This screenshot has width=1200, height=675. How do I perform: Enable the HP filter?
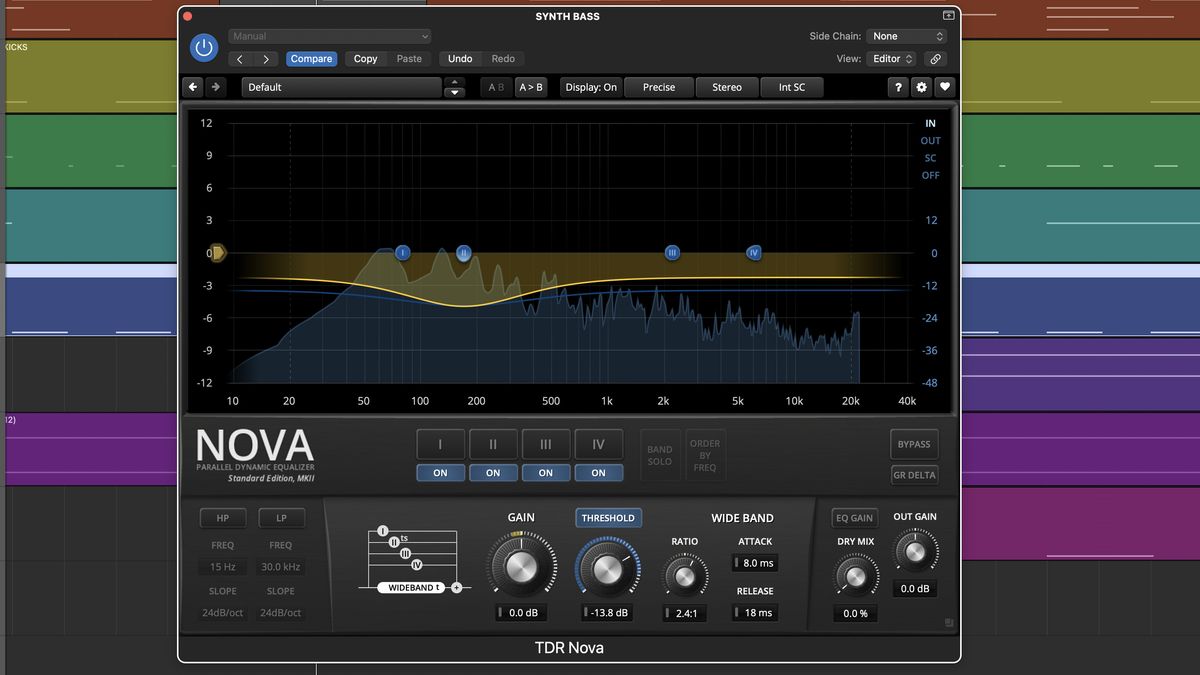(222, 518)
